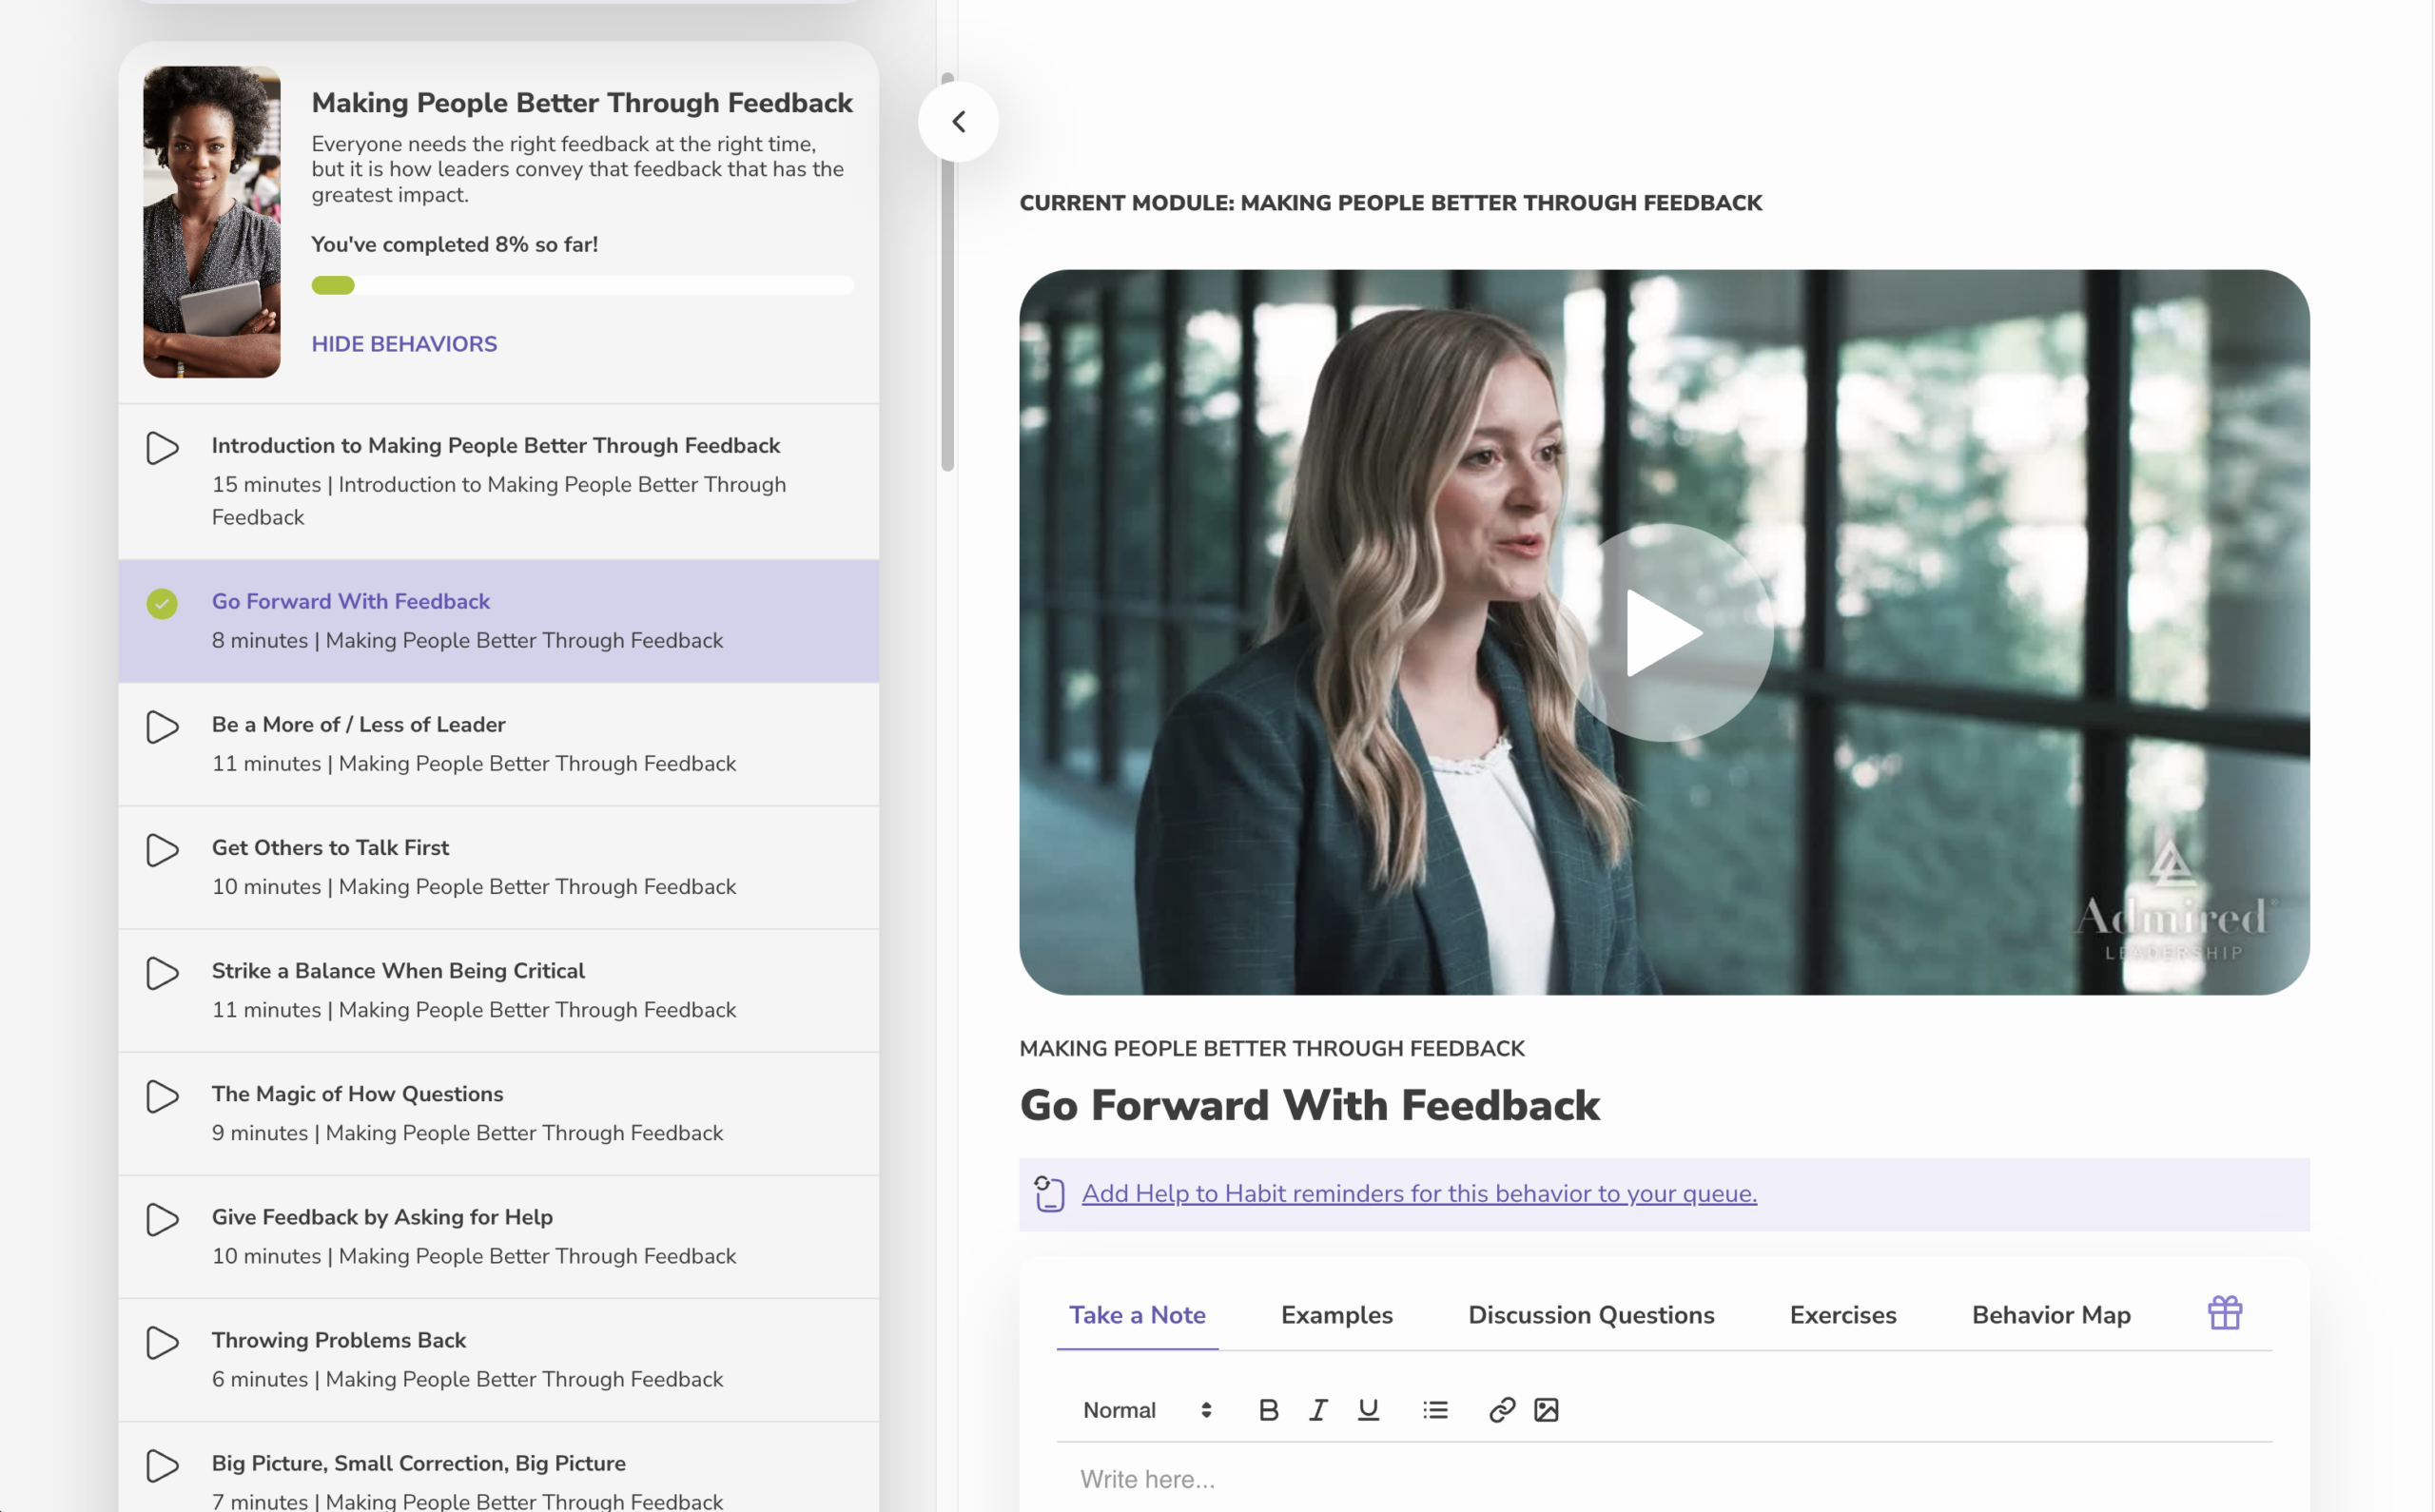This screenshot has width=2435, height=1512.
Task: Insert a link in the note editor
Action: point(1501,1410)
